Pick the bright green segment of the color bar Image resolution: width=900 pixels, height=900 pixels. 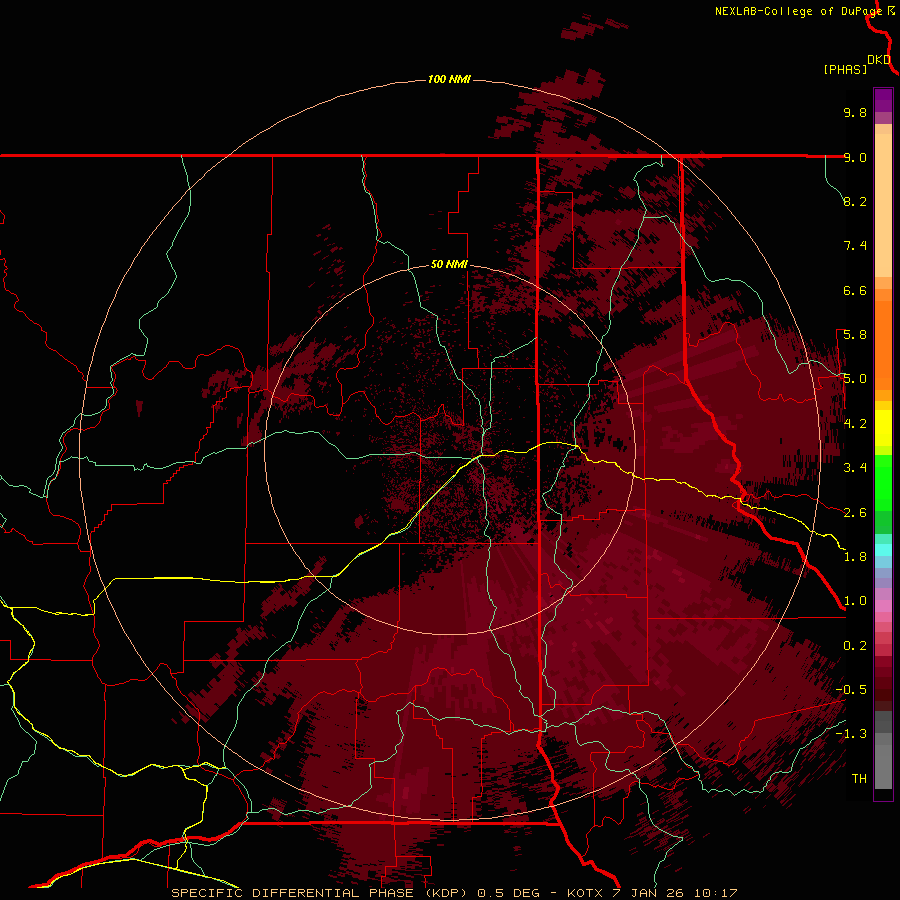click(883, 482)
